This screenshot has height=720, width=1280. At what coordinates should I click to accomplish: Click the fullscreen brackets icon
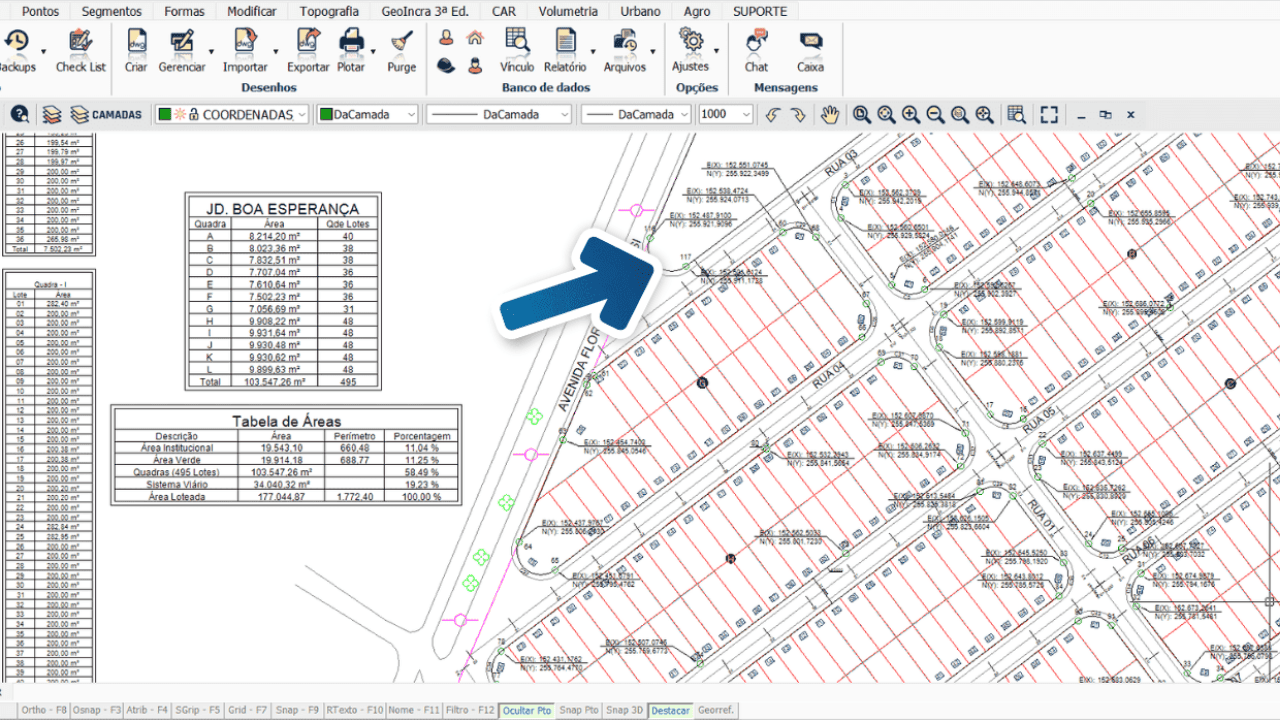tap(1048, 114)
